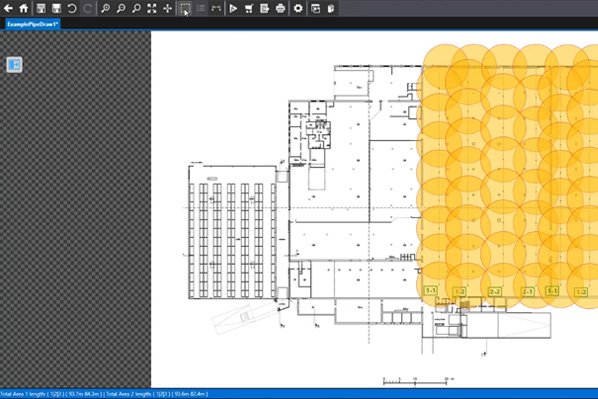Select the pan four-arrow move tool
This screenshot has height=399, width=598.
pyautogui.click(x=167, y=8)
